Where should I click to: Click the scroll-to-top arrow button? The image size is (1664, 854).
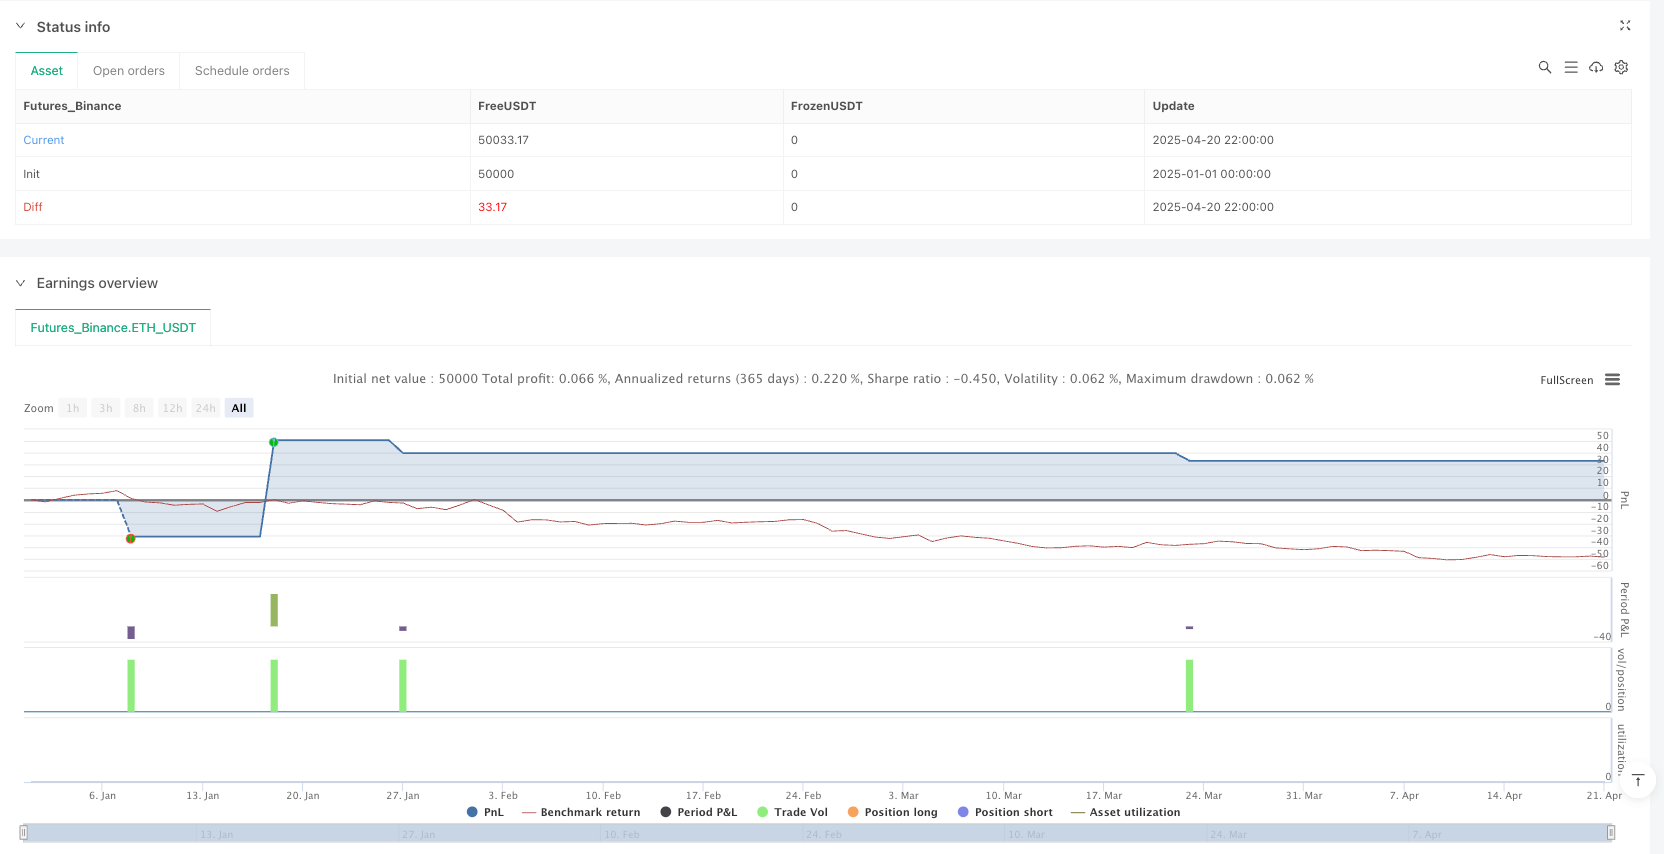point(1638,780)
